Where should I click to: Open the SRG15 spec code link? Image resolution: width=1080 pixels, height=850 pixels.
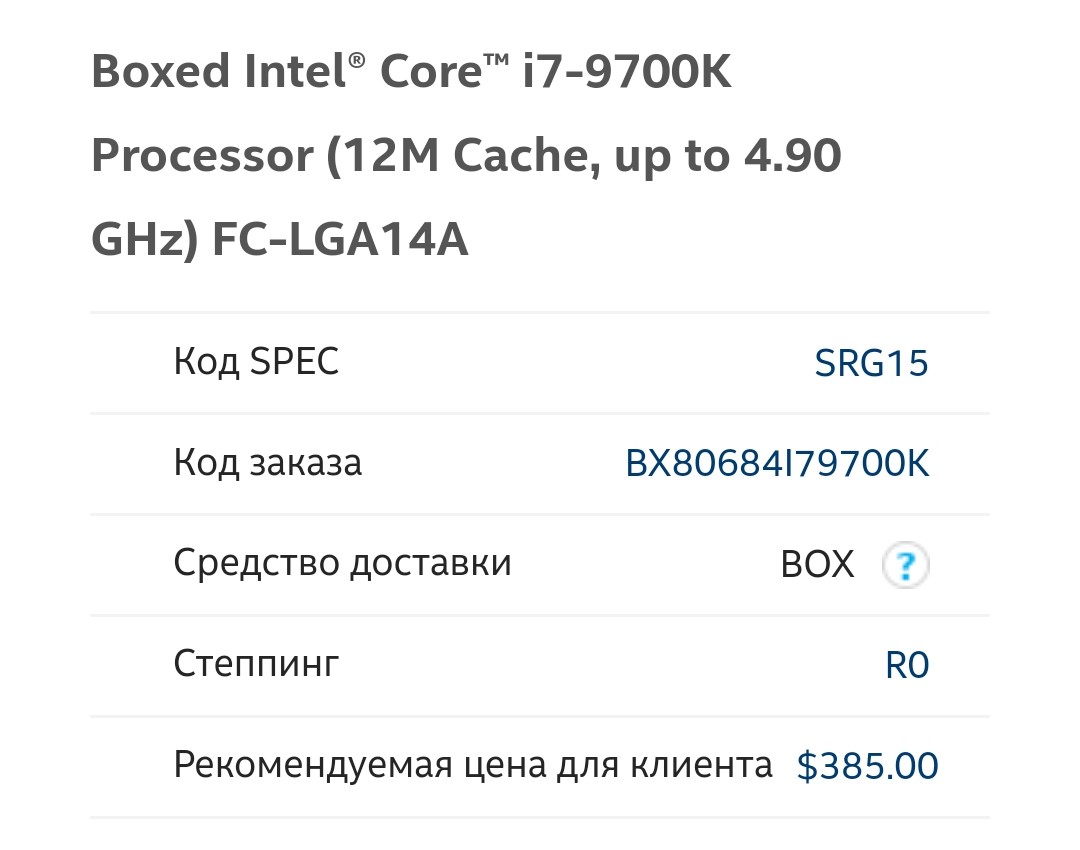[x=872, y=363]
